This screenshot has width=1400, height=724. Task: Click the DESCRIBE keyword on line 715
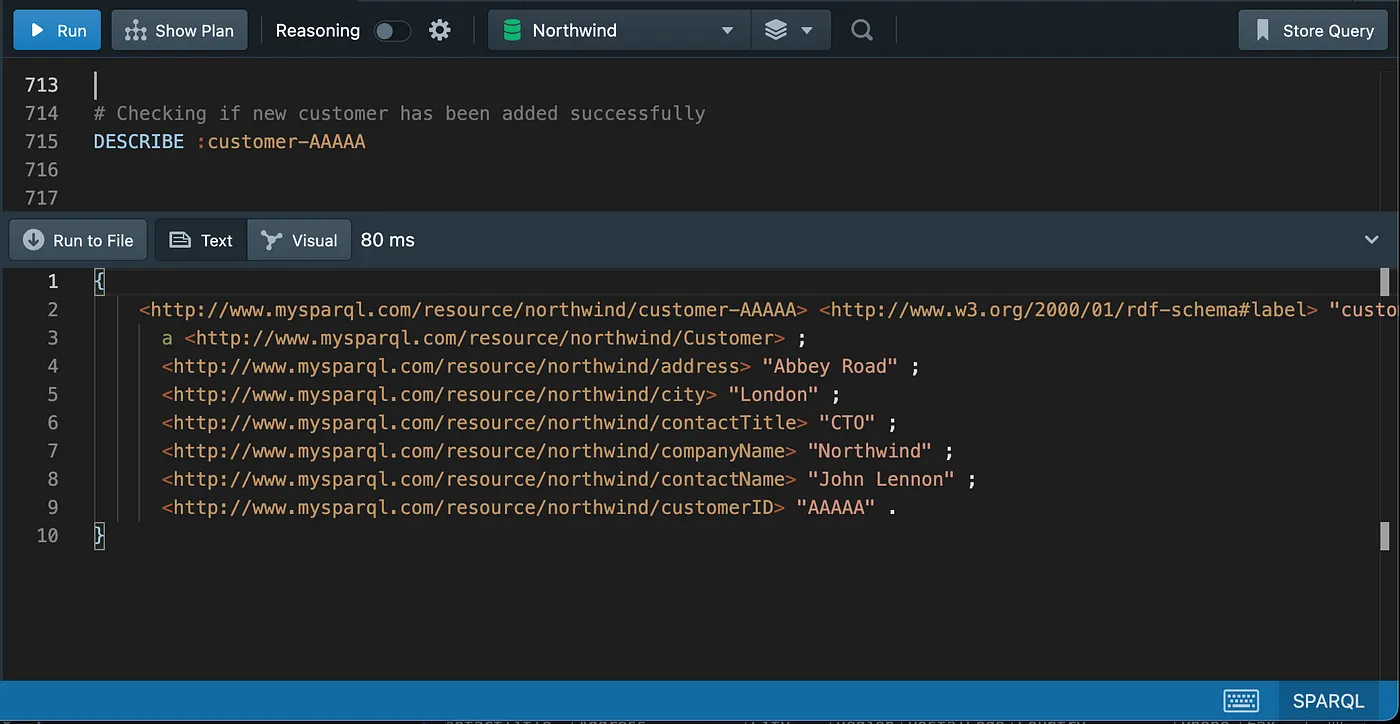tap(139, 141)
